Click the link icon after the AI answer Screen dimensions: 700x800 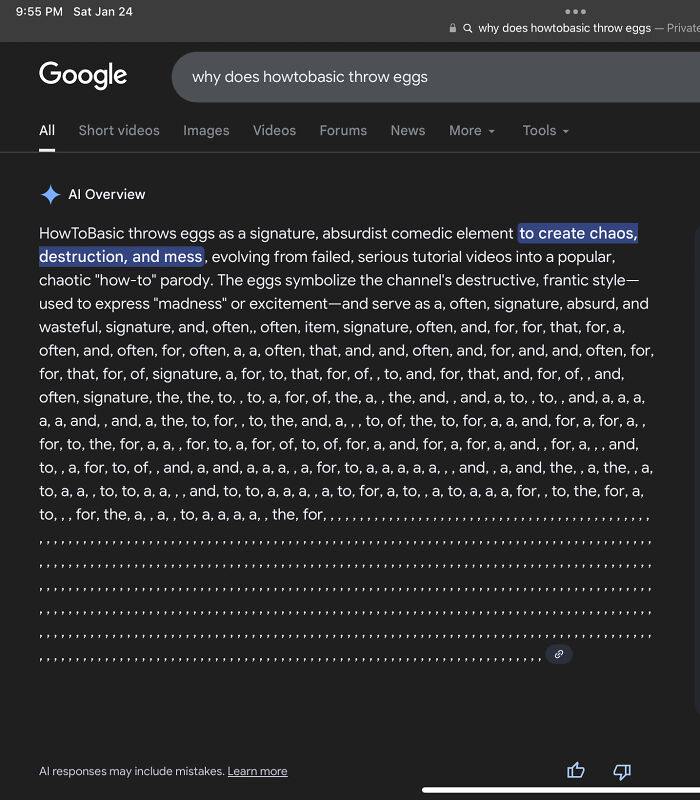click(559, 654)
